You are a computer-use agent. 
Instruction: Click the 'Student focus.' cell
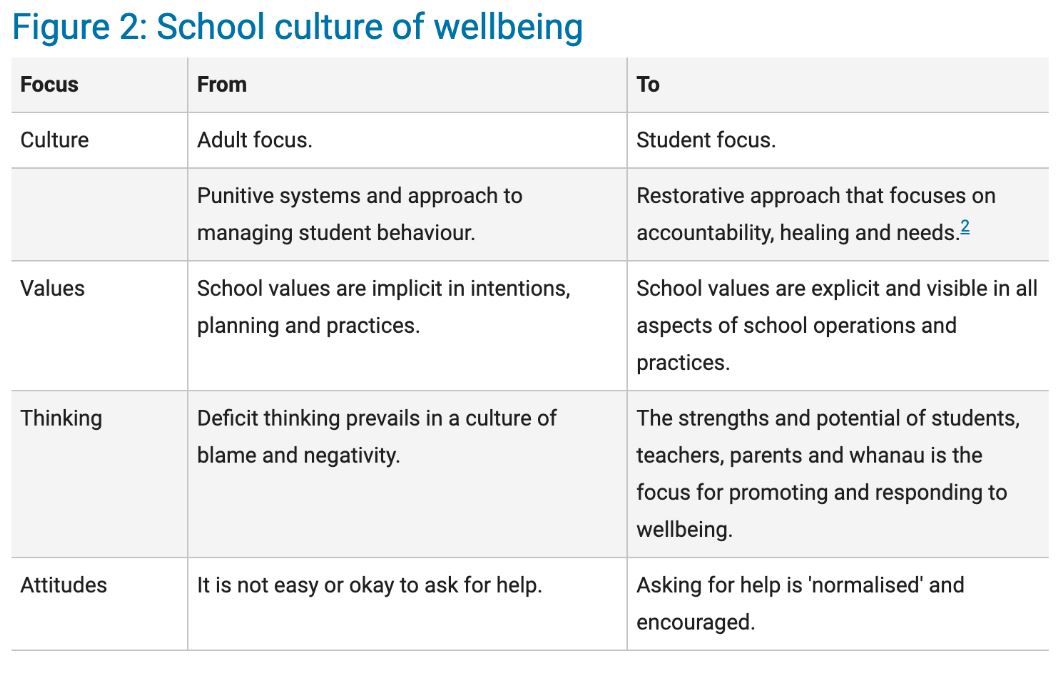[838, 140]
